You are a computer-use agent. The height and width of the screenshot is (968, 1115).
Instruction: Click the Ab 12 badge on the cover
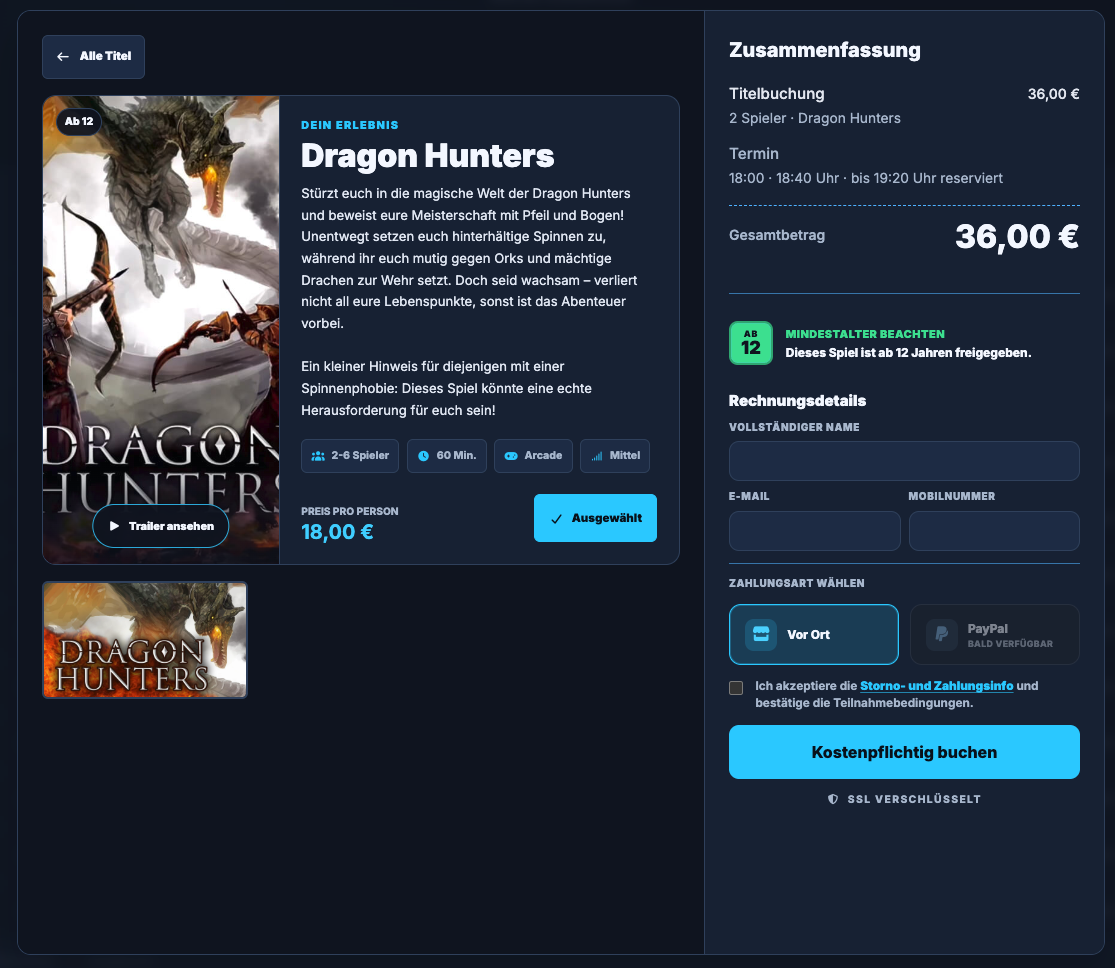[x=79, y=122]
